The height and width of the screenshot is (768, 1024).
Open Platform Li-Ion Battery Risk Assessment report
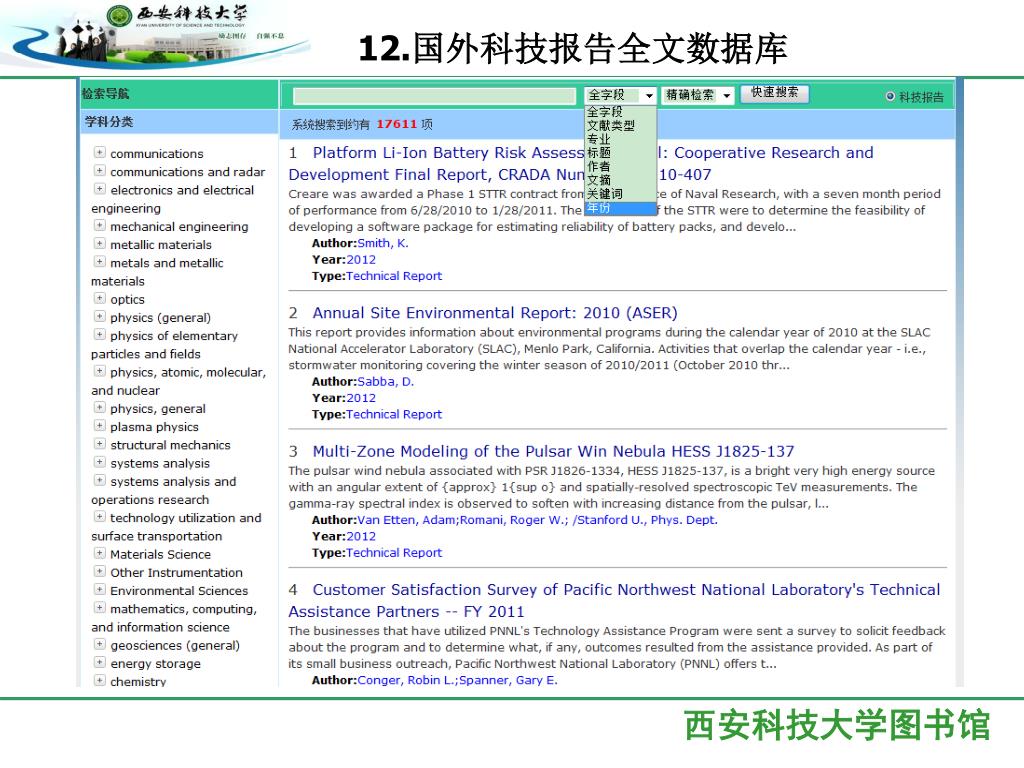point(581,163)
